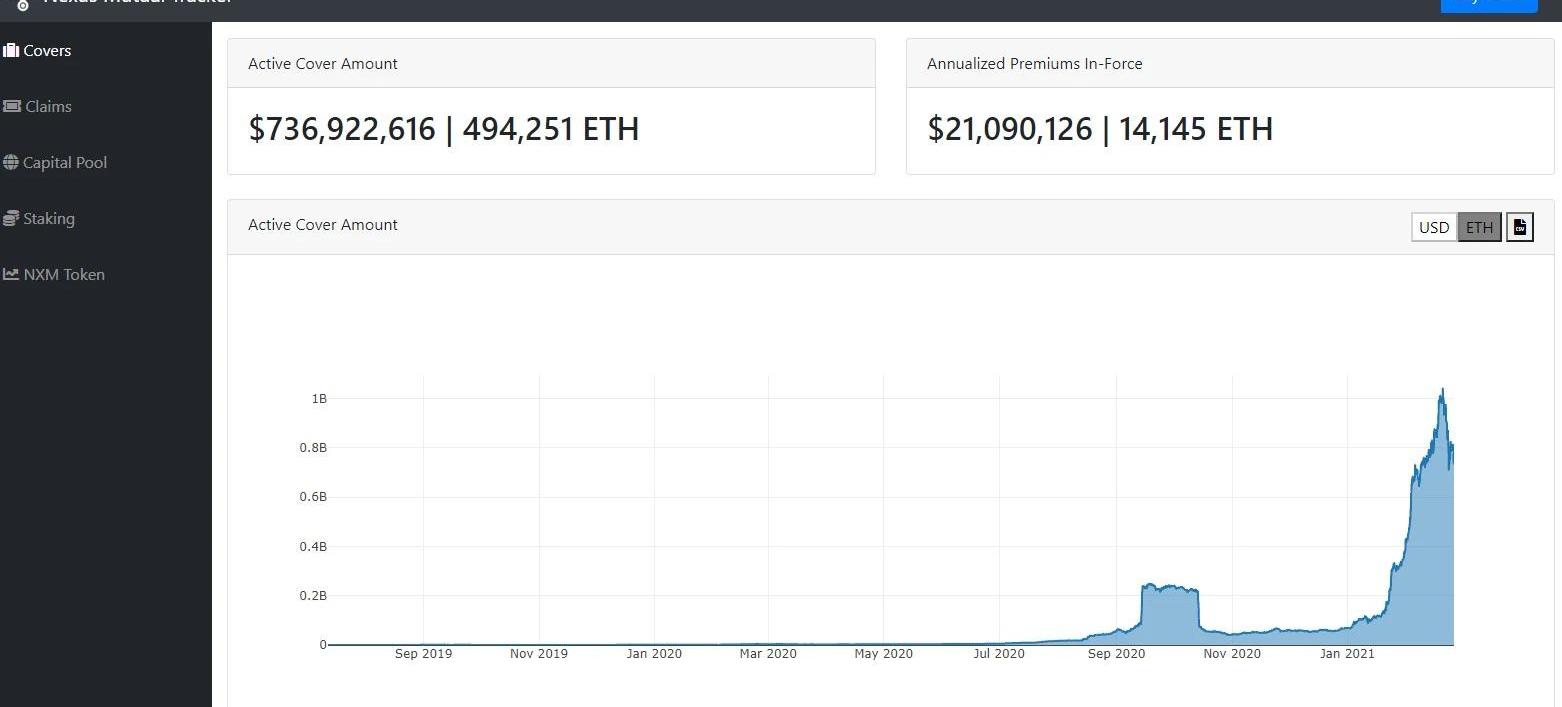Viewport: 1562px width, 707px height.
Task: Open the Capital Pool page
Action: click(65, 162)
